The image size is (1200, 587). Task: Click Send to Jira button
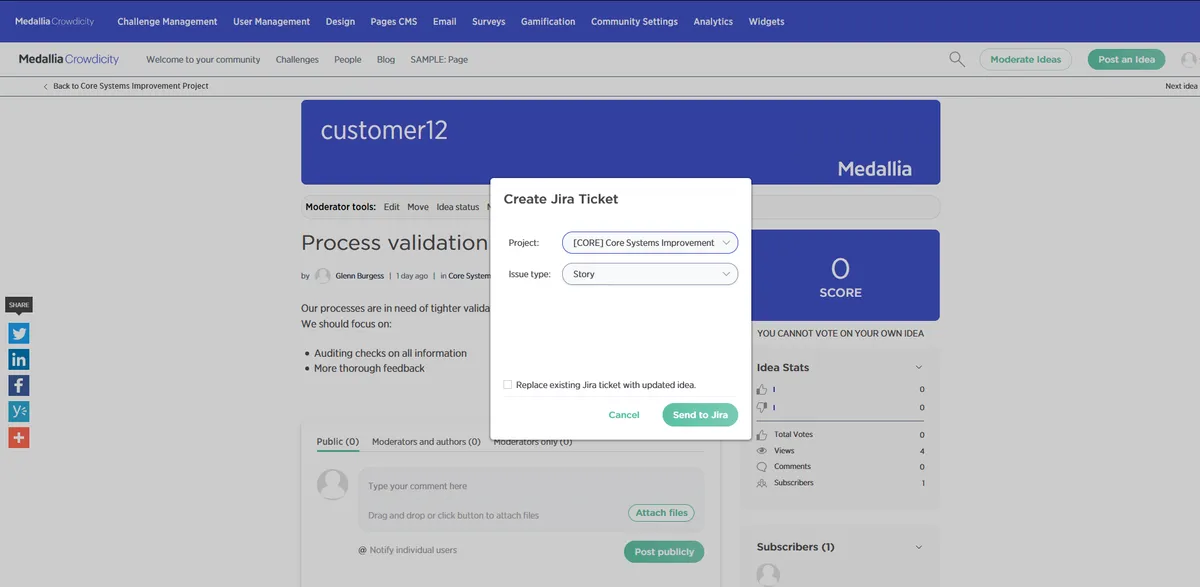[x=700, y=415]
